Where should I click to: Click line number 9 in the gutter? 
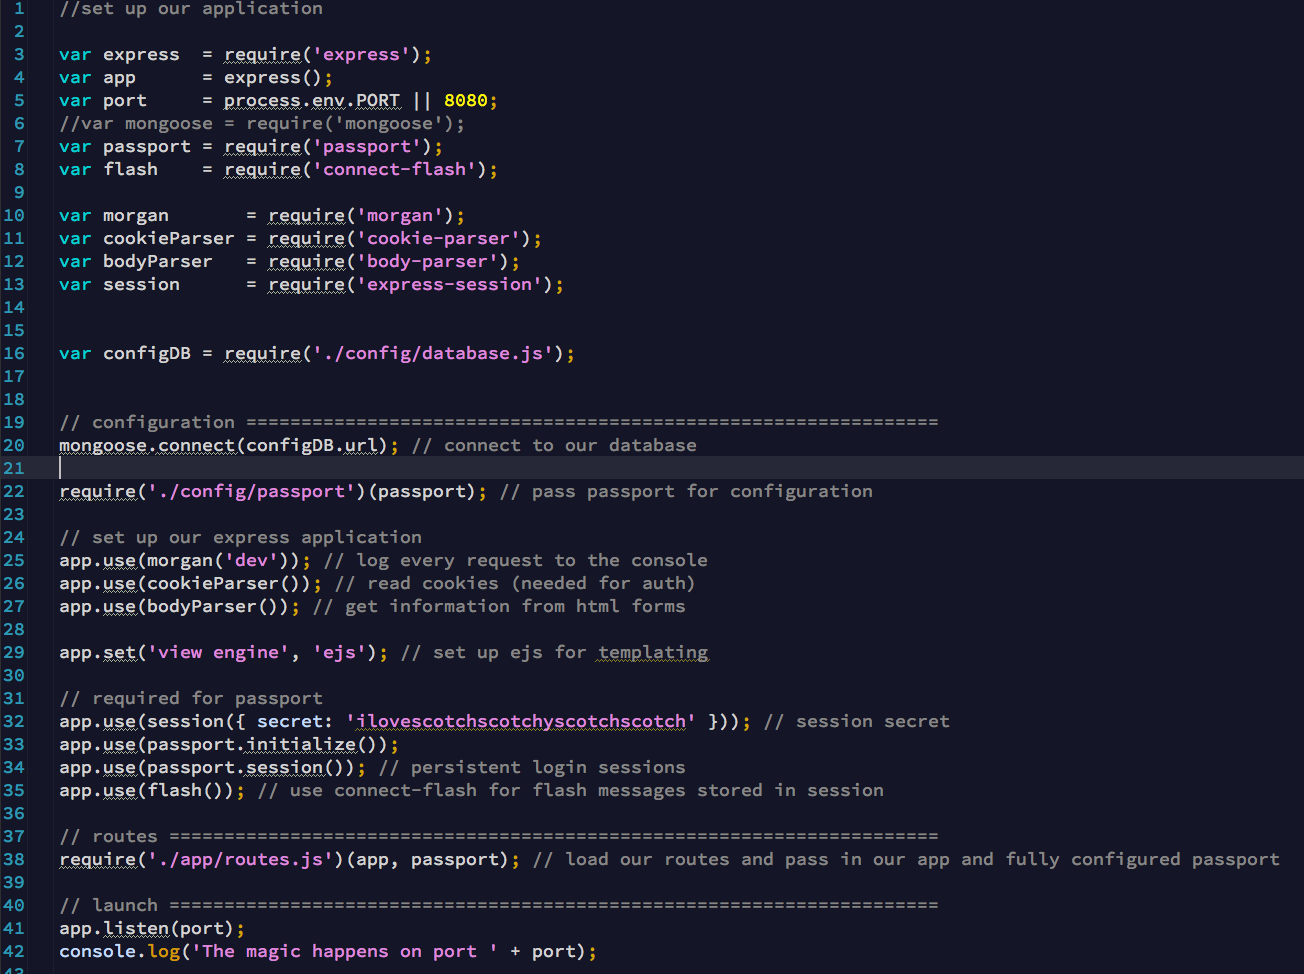[x=19, y=192]
